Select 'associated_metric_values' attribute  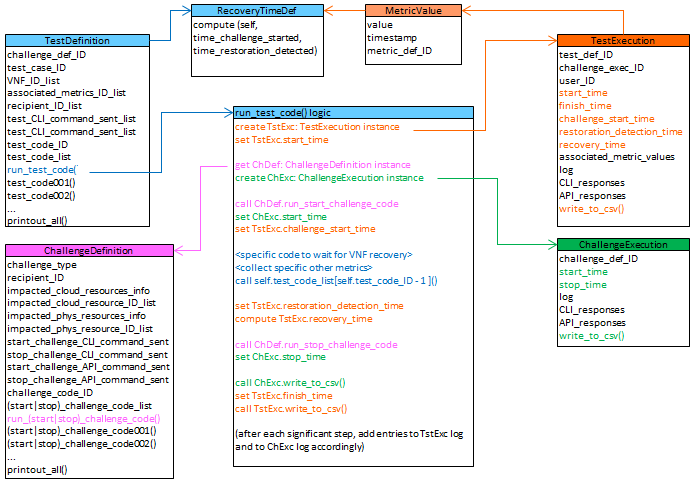pyautogui.click(x=617, y=157)
